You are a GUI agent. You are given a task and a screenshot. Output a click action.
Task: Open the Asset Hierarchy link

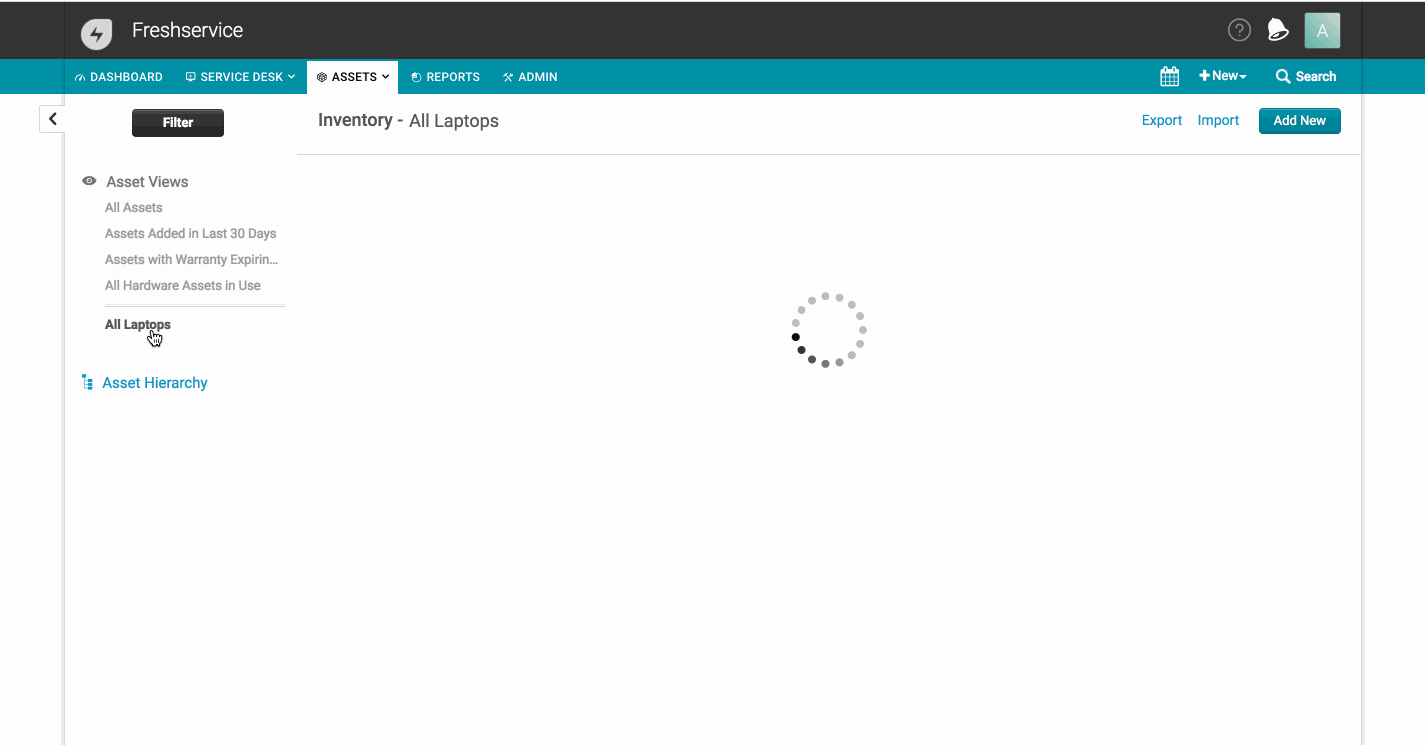pyautogui.click(x=155, y=383)
